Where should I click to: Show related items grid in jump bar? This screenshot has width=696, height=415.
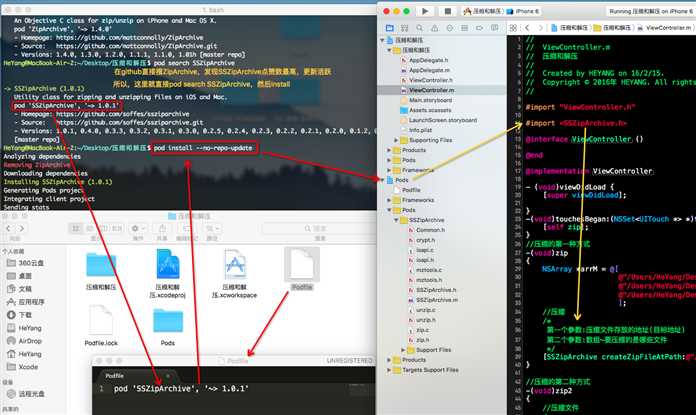[x=513, y=28]
